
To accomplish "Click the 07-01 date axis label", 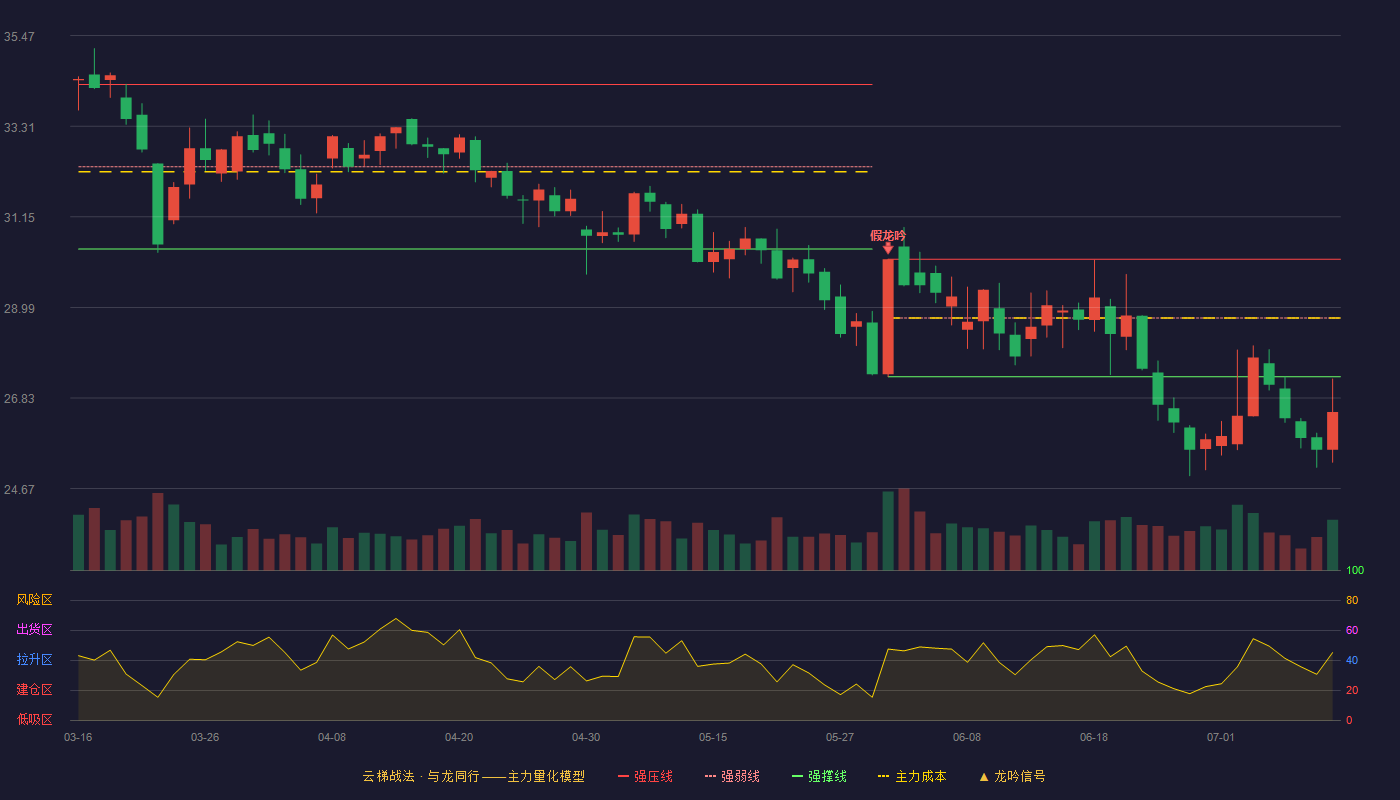I will point(1221,737).
